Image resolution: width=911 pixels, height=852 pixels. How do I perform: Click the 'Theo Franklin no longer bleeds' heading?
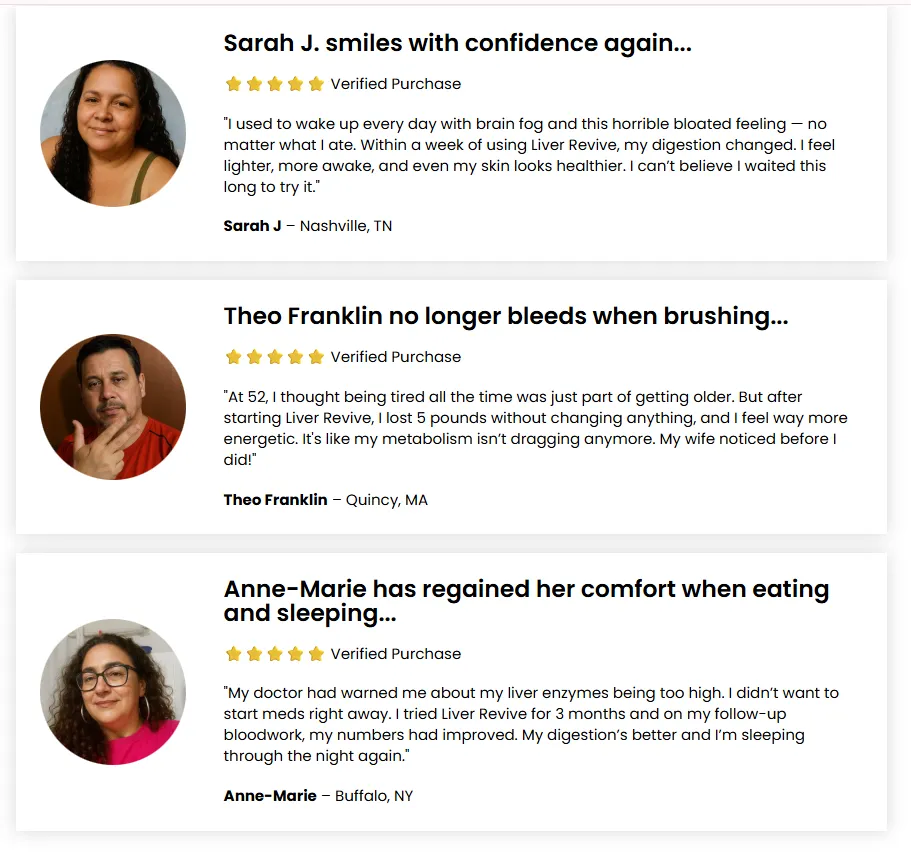click(506, 316)
